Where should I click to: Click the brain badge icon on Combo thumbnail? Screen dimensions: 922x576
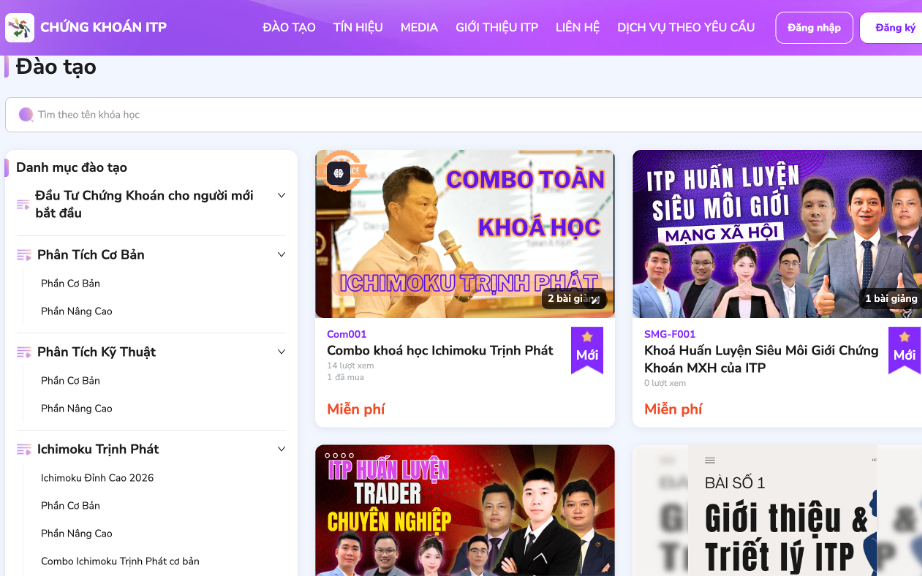pos(338,173)
